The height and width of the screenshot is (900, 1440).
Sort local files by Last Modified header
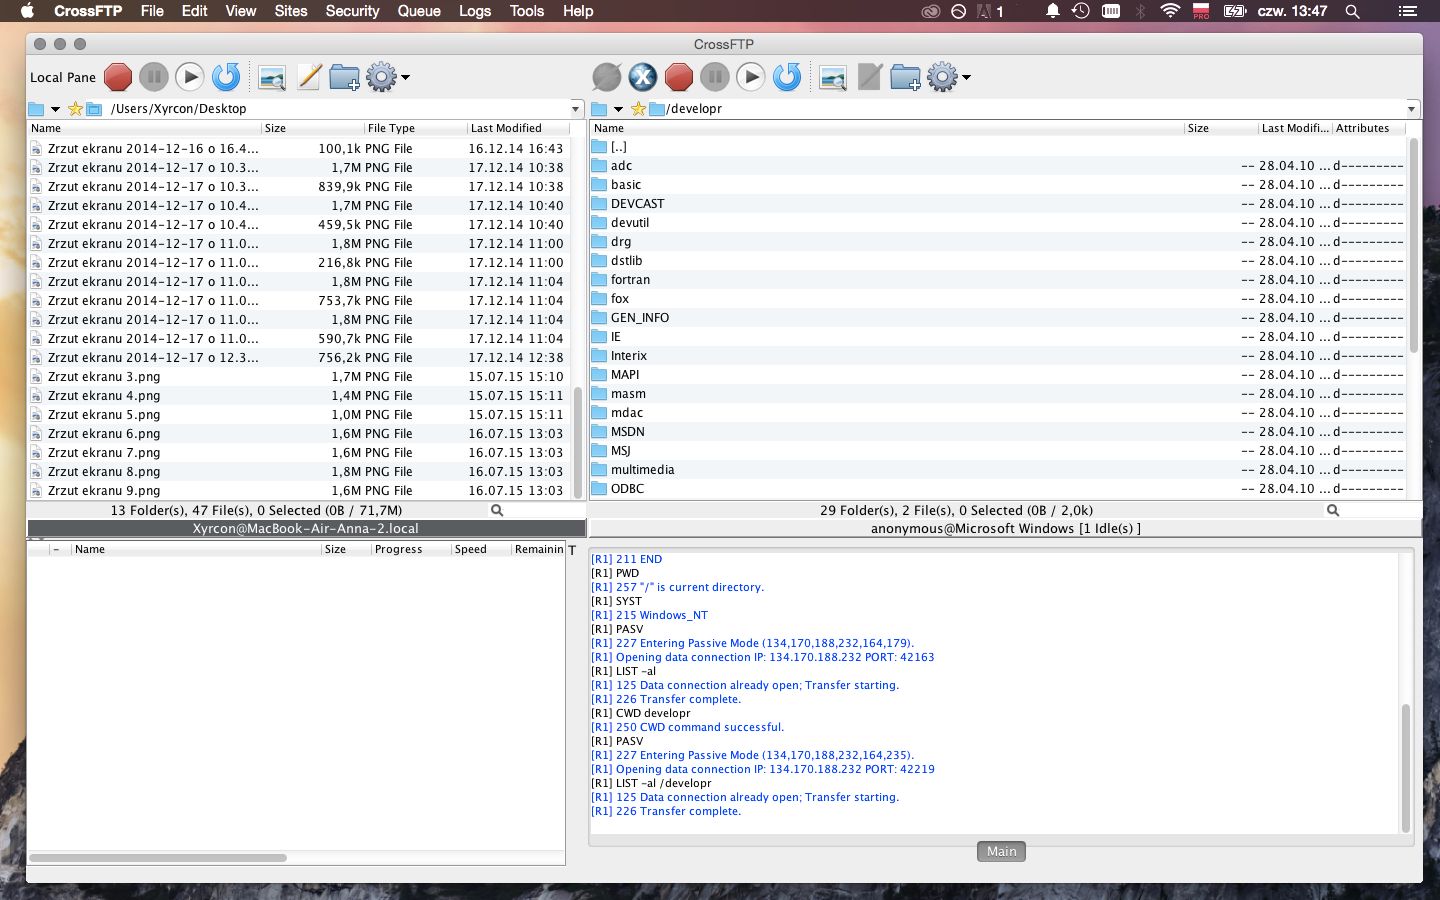(x=518, y=128)
